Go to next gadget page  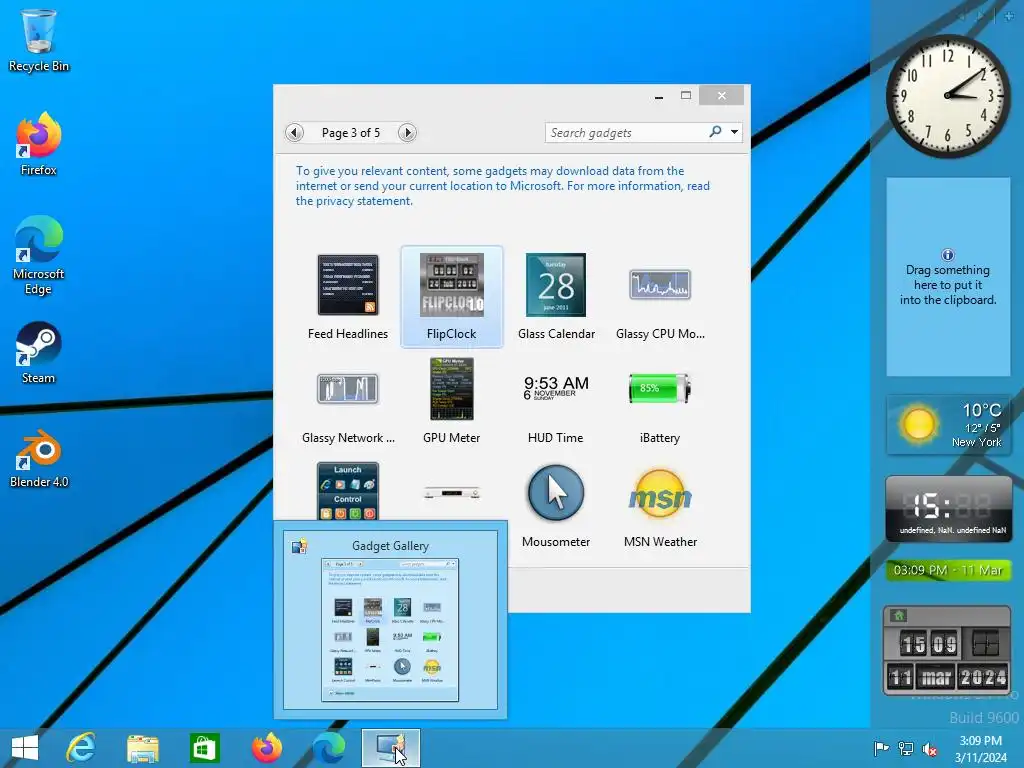click(x=407, y=133)
